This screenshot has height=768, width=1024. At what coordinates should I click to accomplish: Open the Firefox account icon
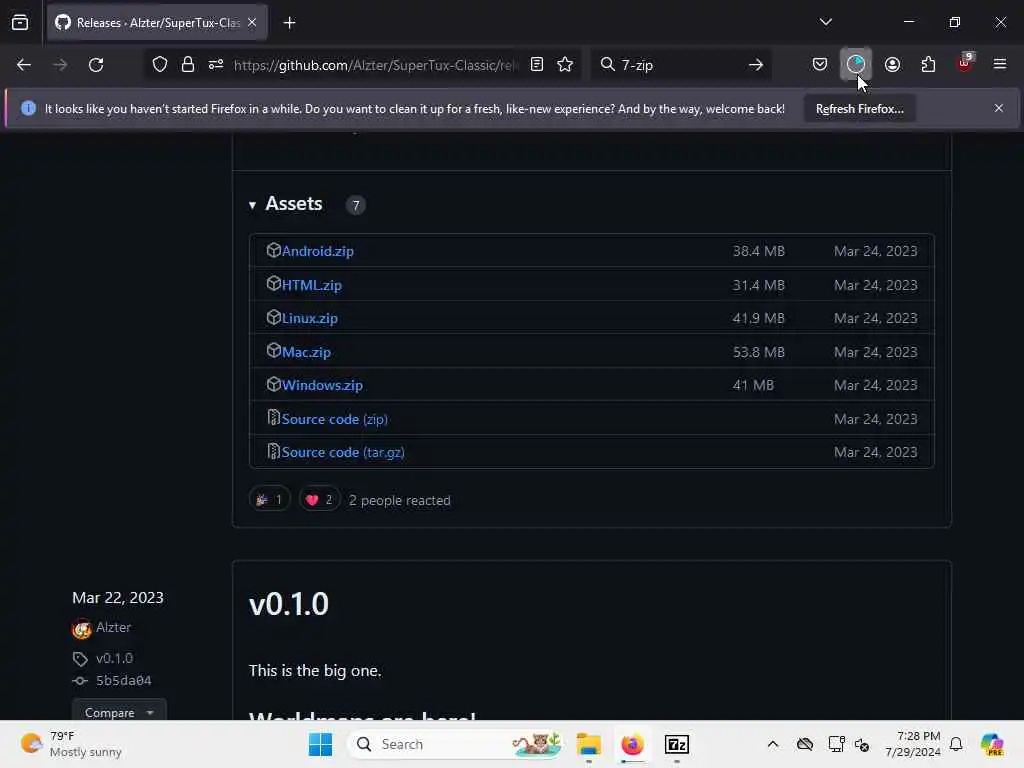pyautogui.click(x=892, y=64)
